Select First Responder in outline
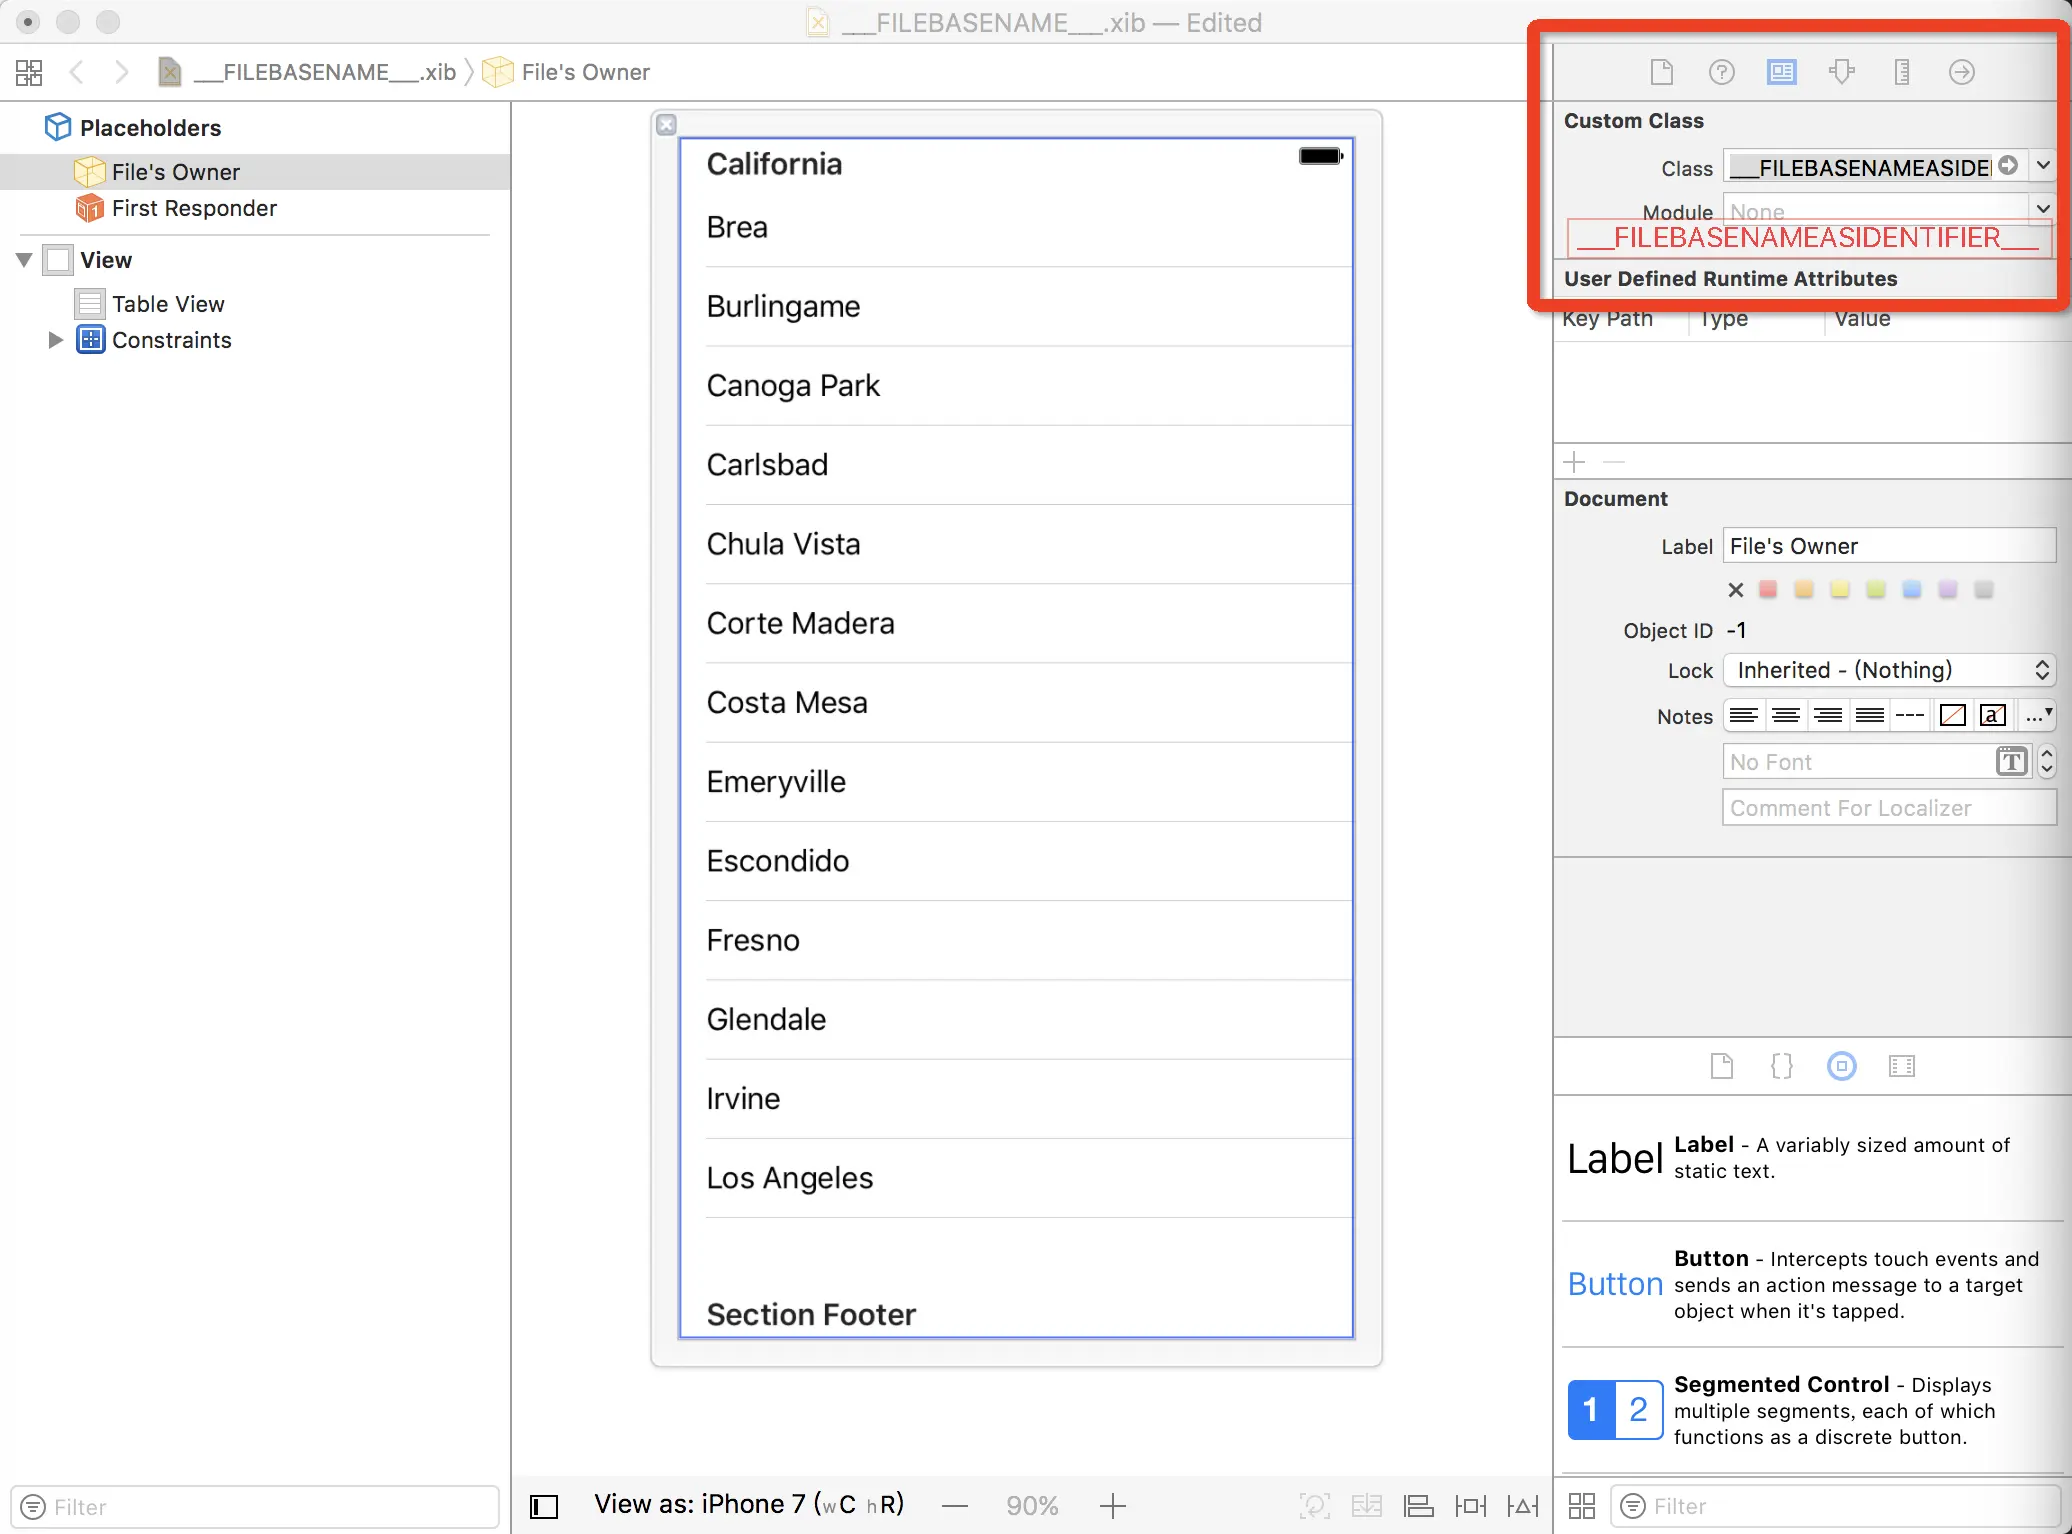 pyautogui.click(x=194, y=208)
